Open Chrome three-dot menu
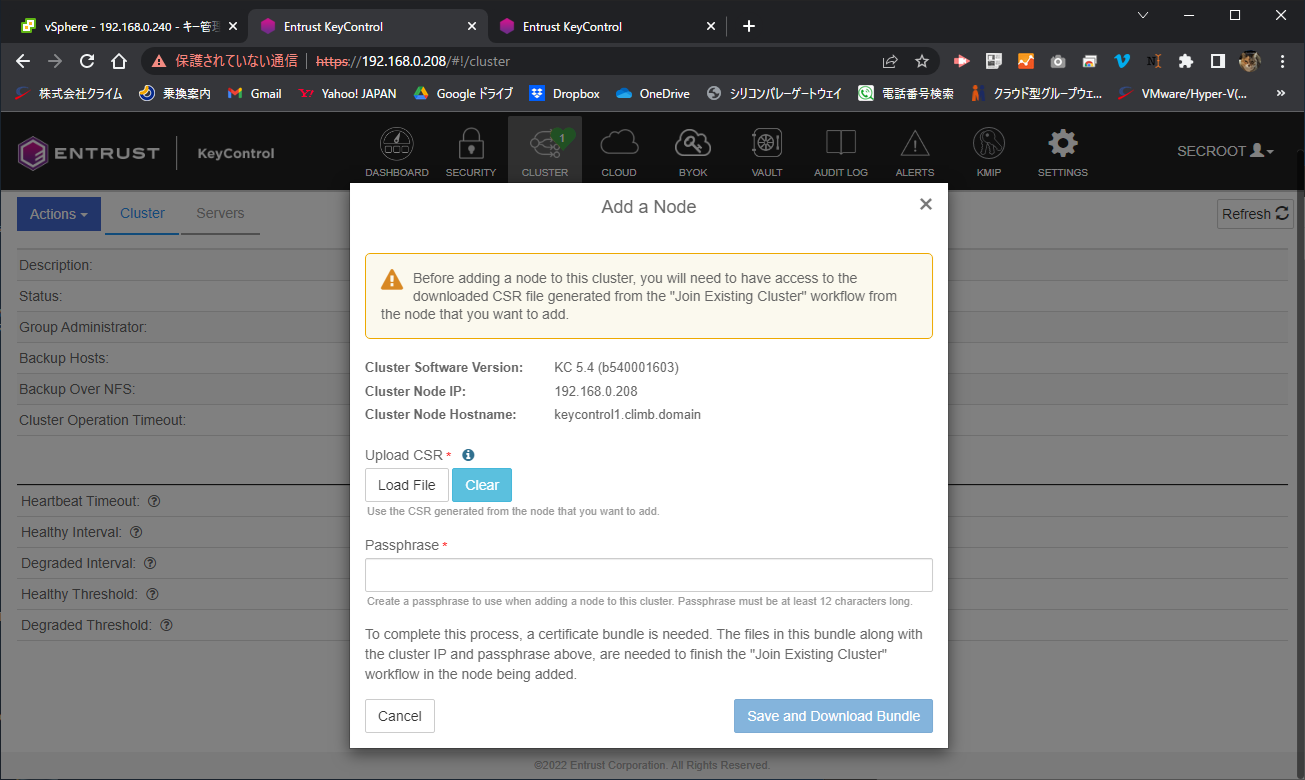This screenshot has height=780, width=1305. click(x=1282, y=61)
